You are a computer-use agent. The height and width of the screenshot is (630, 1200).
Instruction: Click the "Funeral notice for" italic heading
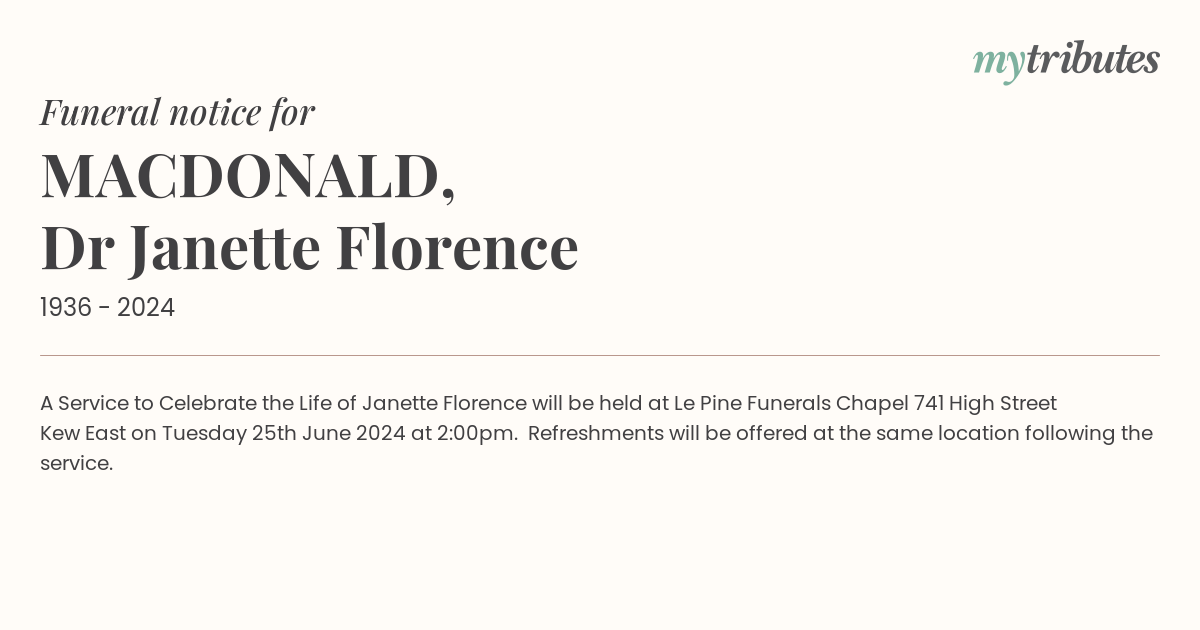pyautogui.click(x=178, y=112)
